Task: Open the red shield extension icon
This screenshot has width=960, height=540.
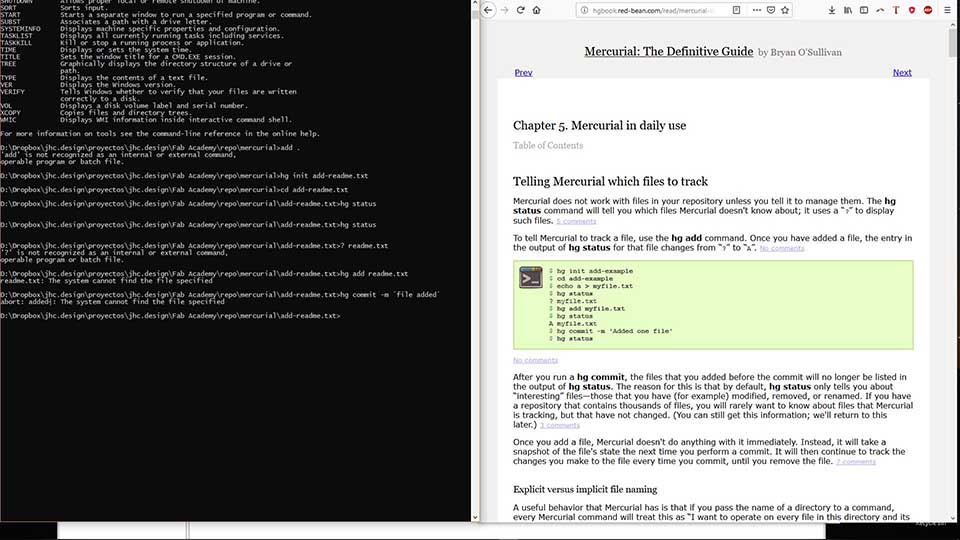Action: [x=912, y=10]
